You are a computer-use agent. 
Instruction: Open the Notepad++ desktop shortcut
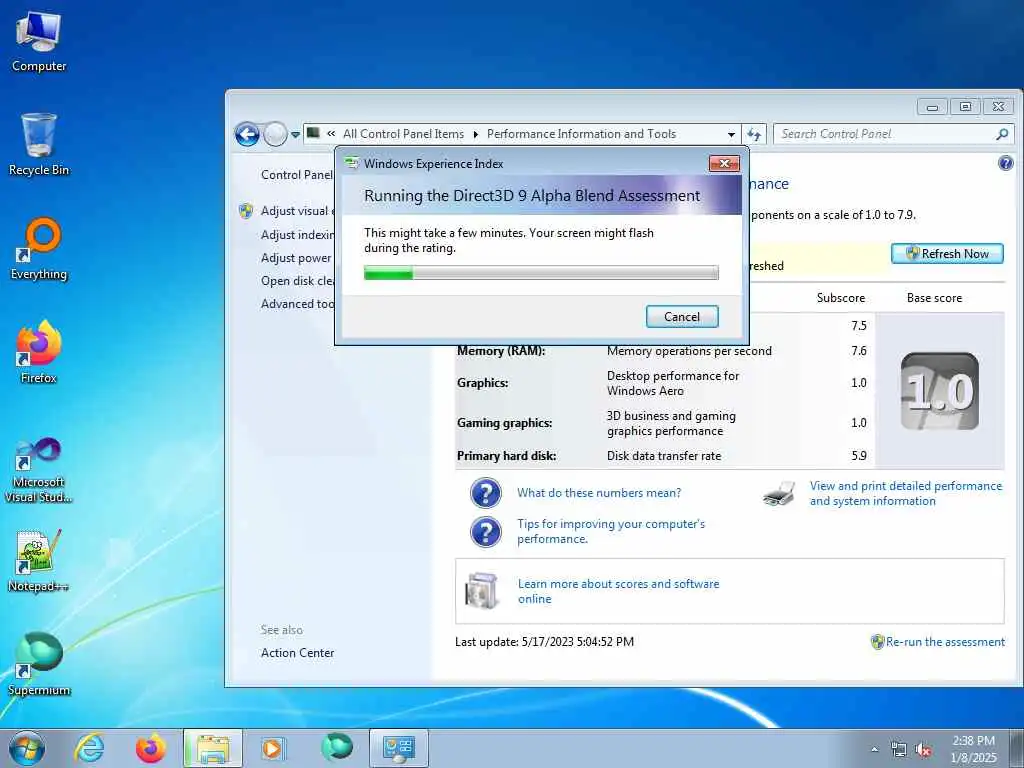[39, 560]
